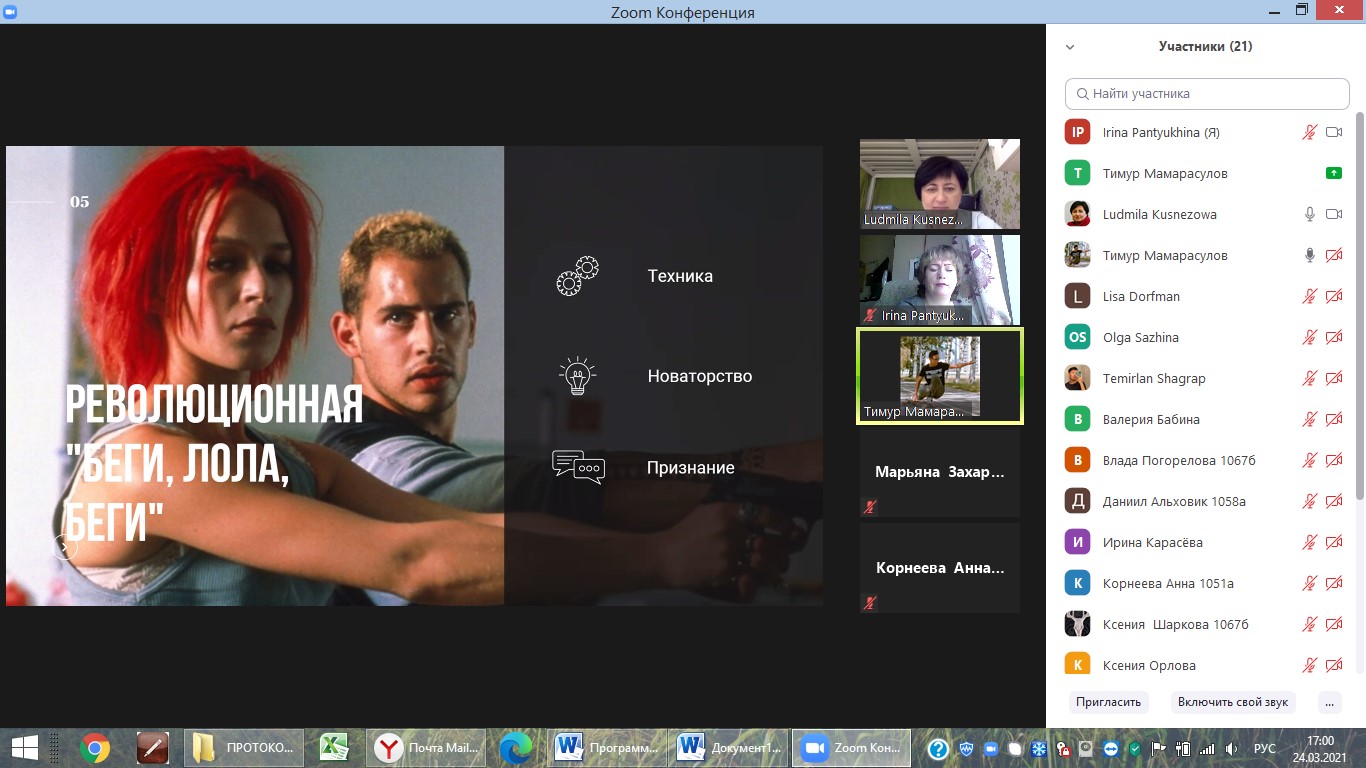
Task: Click muted mic indicator on Irina Pantyukhina's video tile
Action: point(870,315)
